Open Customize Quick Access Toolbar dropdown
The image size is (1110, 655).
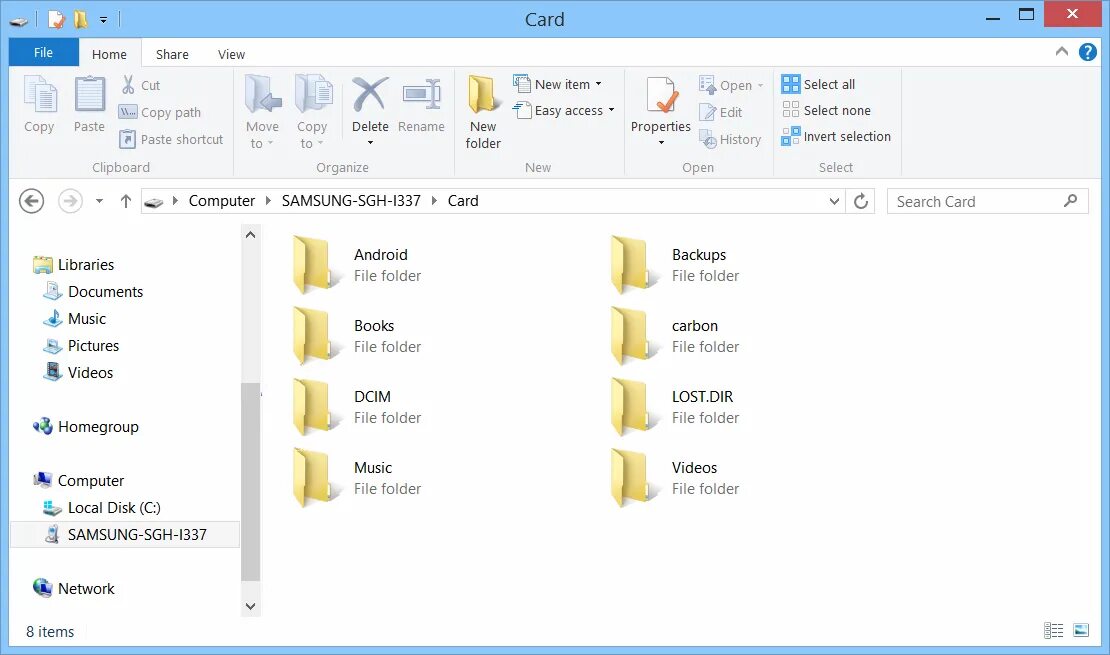tap(103, 20)
